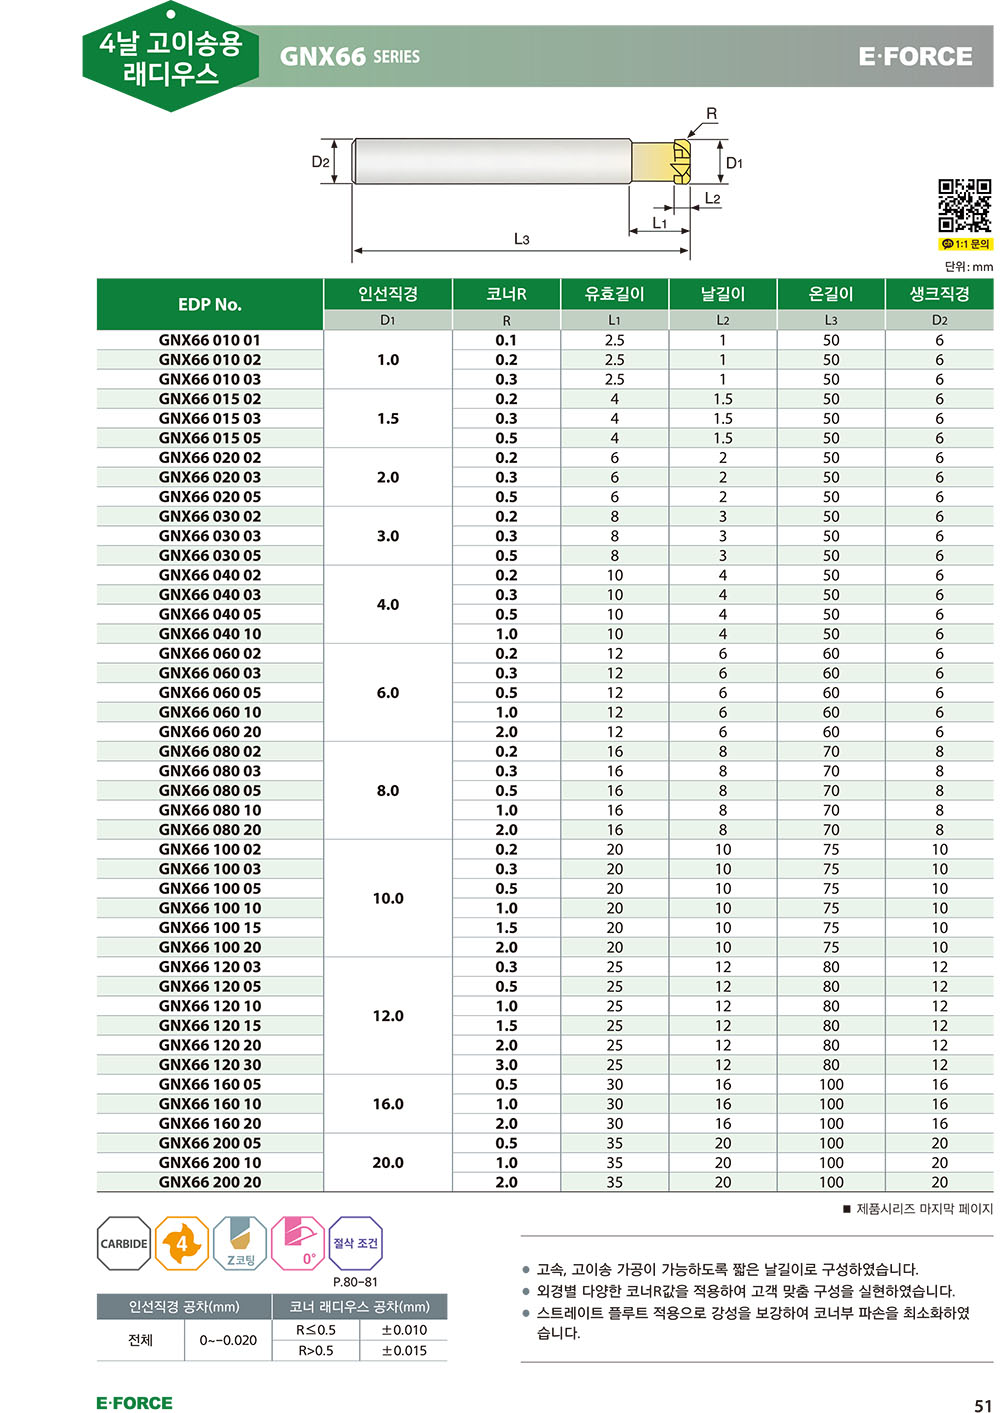Select row GNX66 015 05
Screen dimensions: 1000x1413
545,438
